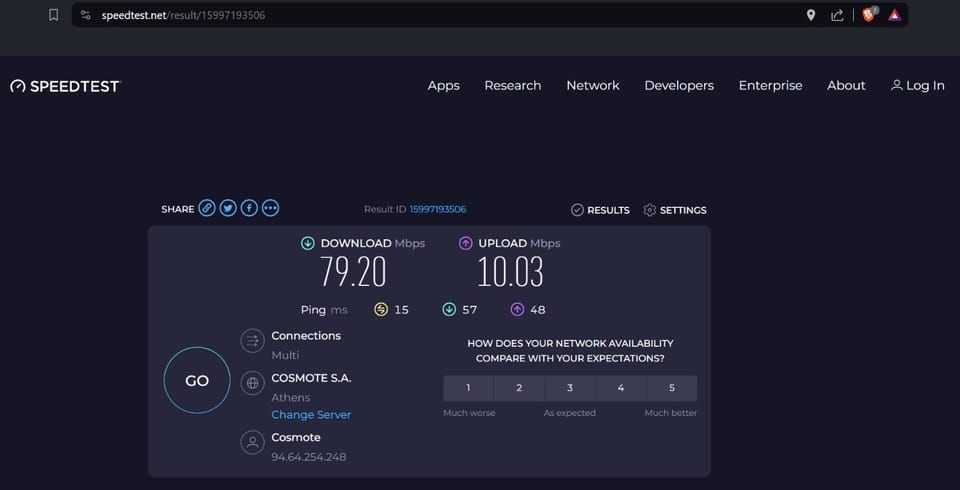Open SETTINGS with gear icon

point(675,210)
